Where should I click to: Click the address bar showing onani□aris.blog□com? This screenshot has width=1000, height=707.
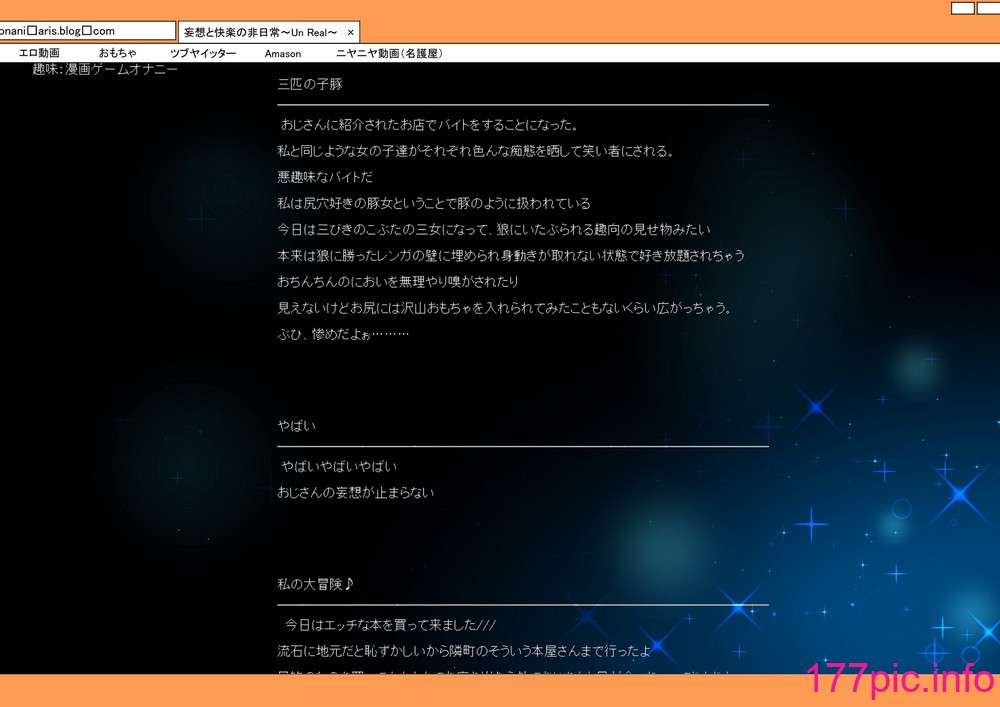[87, 31]
